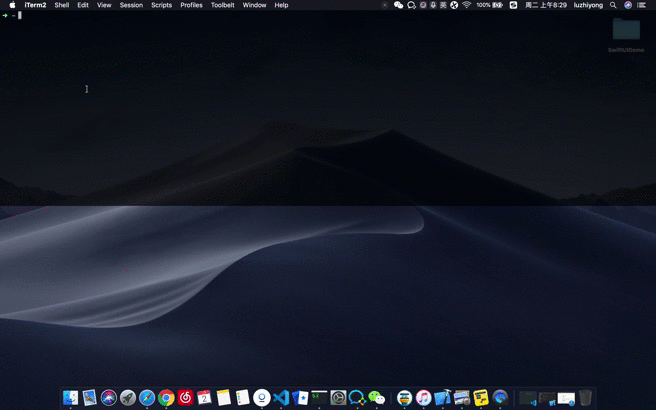Open Spotlight search magnifier
656x410 pixels.
coord(613,5)
